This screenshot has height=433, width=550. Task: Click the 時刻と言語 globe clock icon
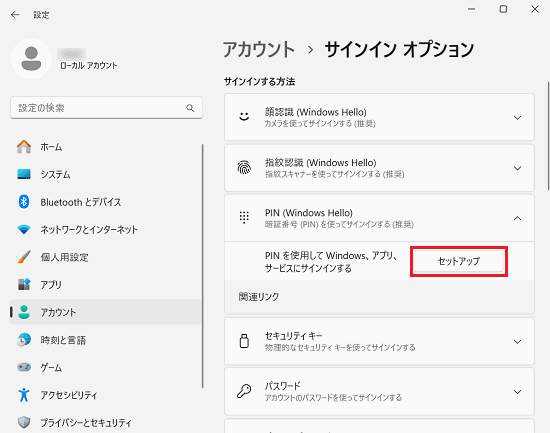24,340
